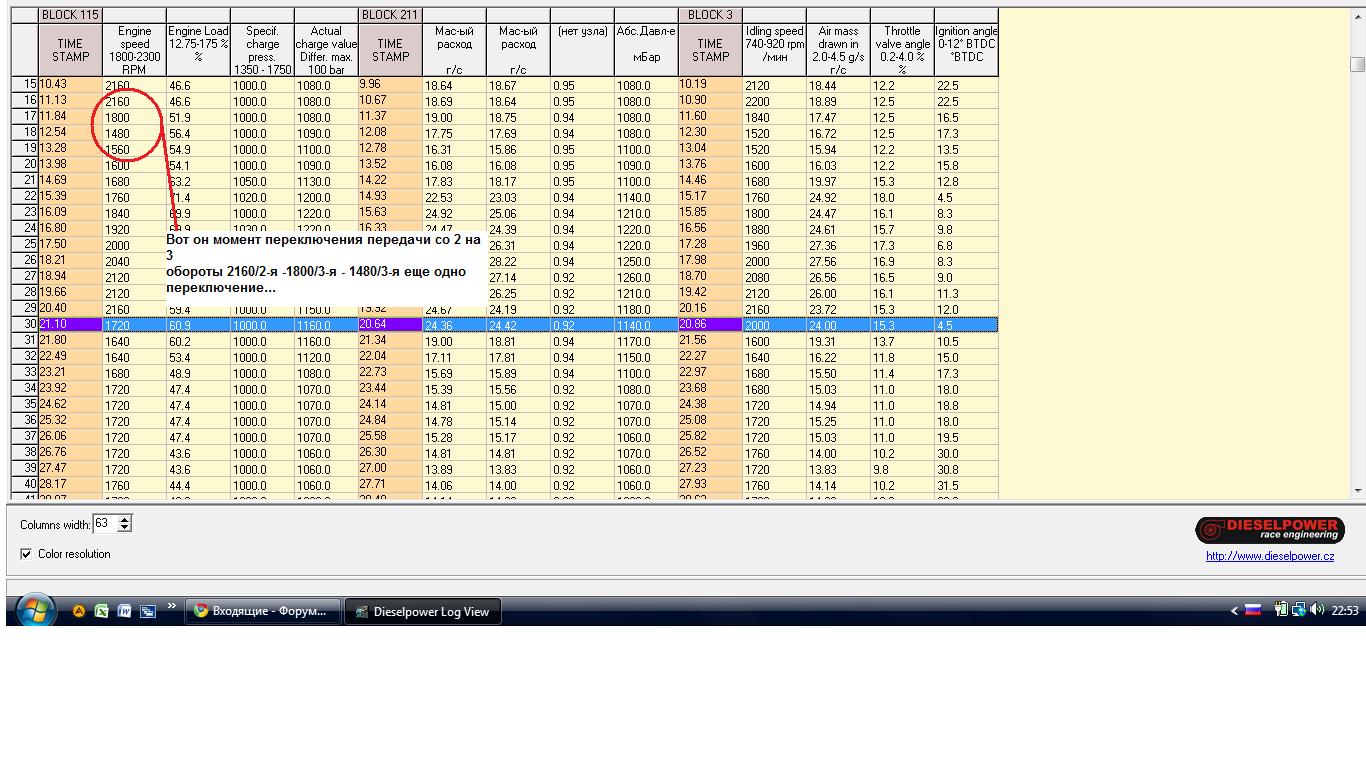Click the BLOCK 211 header cell
This screenshot has width=1366, height=768.
click(390, 15)
